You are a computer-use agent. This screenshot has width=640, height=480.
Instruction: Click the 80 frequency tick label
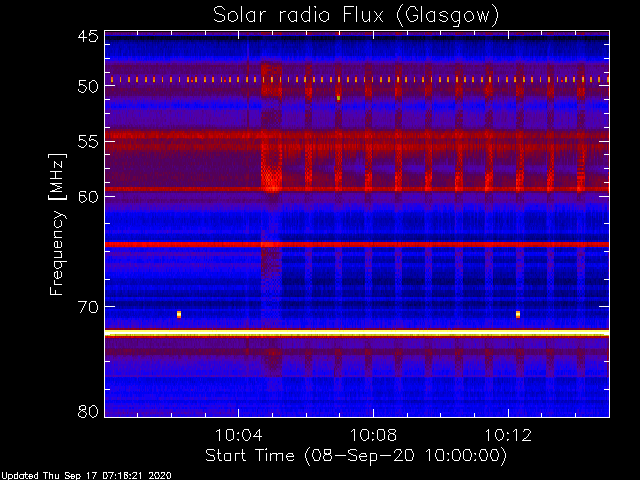(x=88, y=411)
